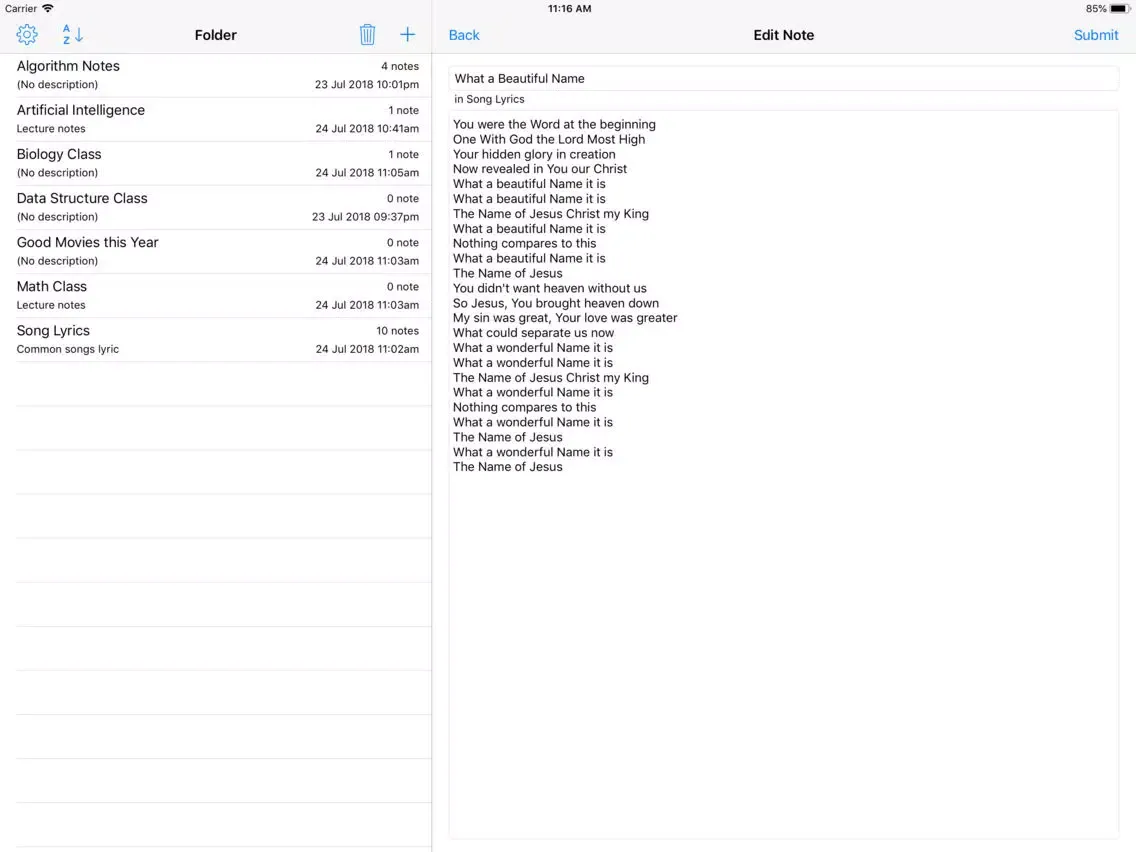The image size is (1136, 852).
Task: Check the Wi-Fi status icon
Action: pos(48,9)
